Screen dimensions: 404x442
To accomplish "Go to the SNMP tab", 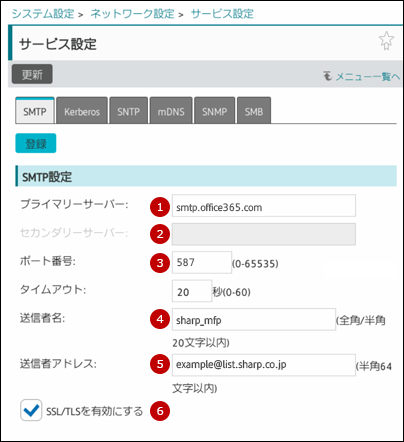I will [215, 110].
